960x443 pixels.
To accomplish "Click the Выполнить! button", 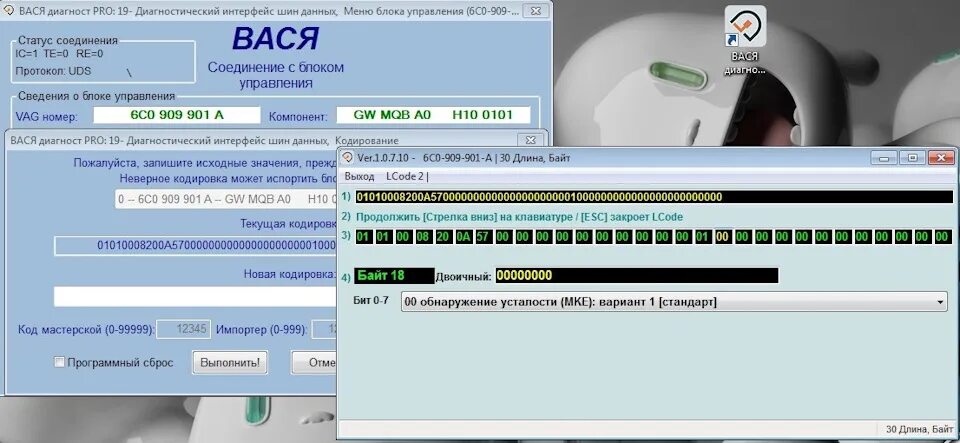I will 230,362.
